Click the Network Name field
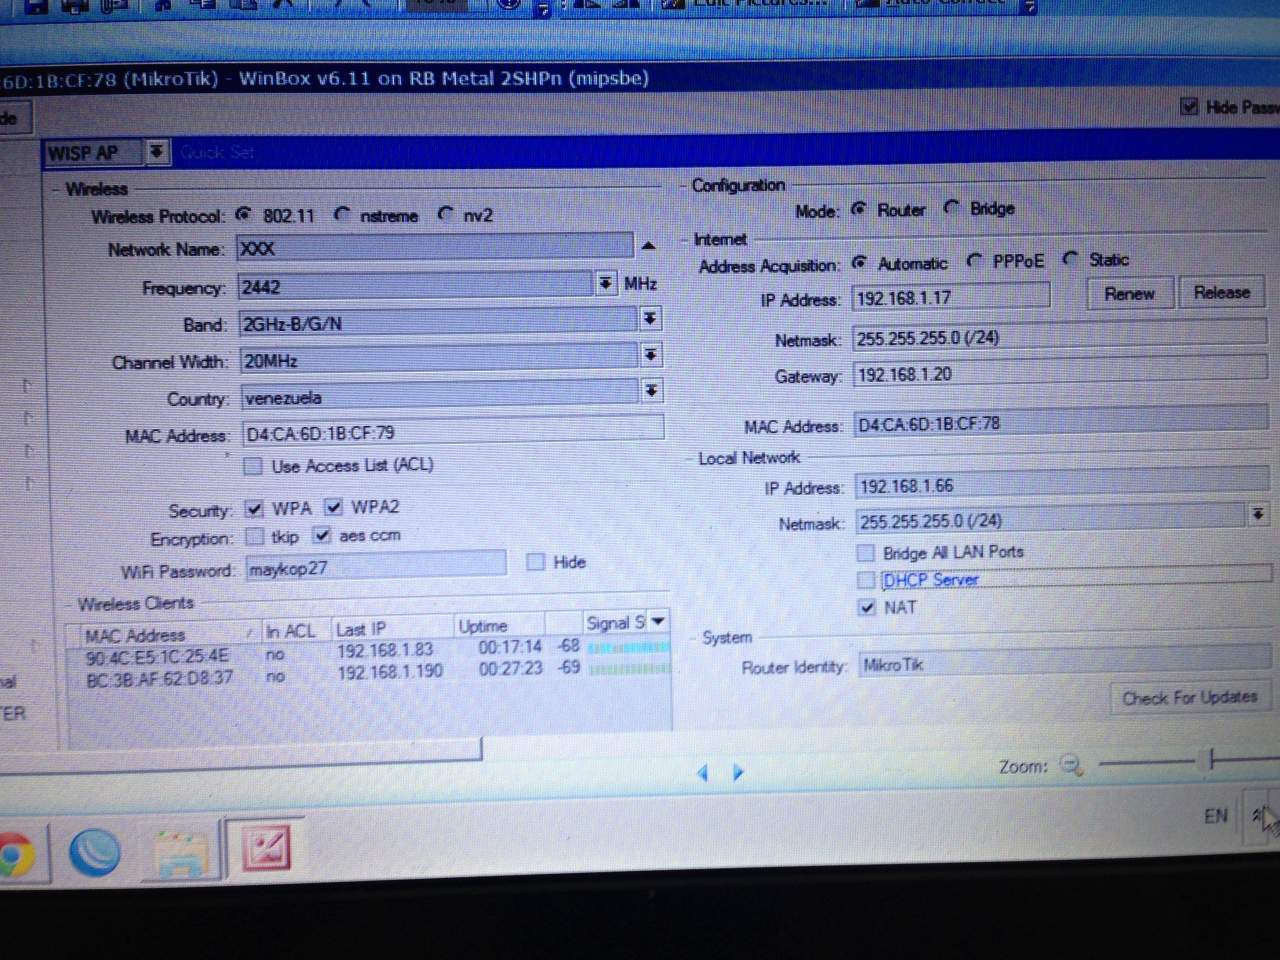The image size is (1280, 960). pos(435,248)
